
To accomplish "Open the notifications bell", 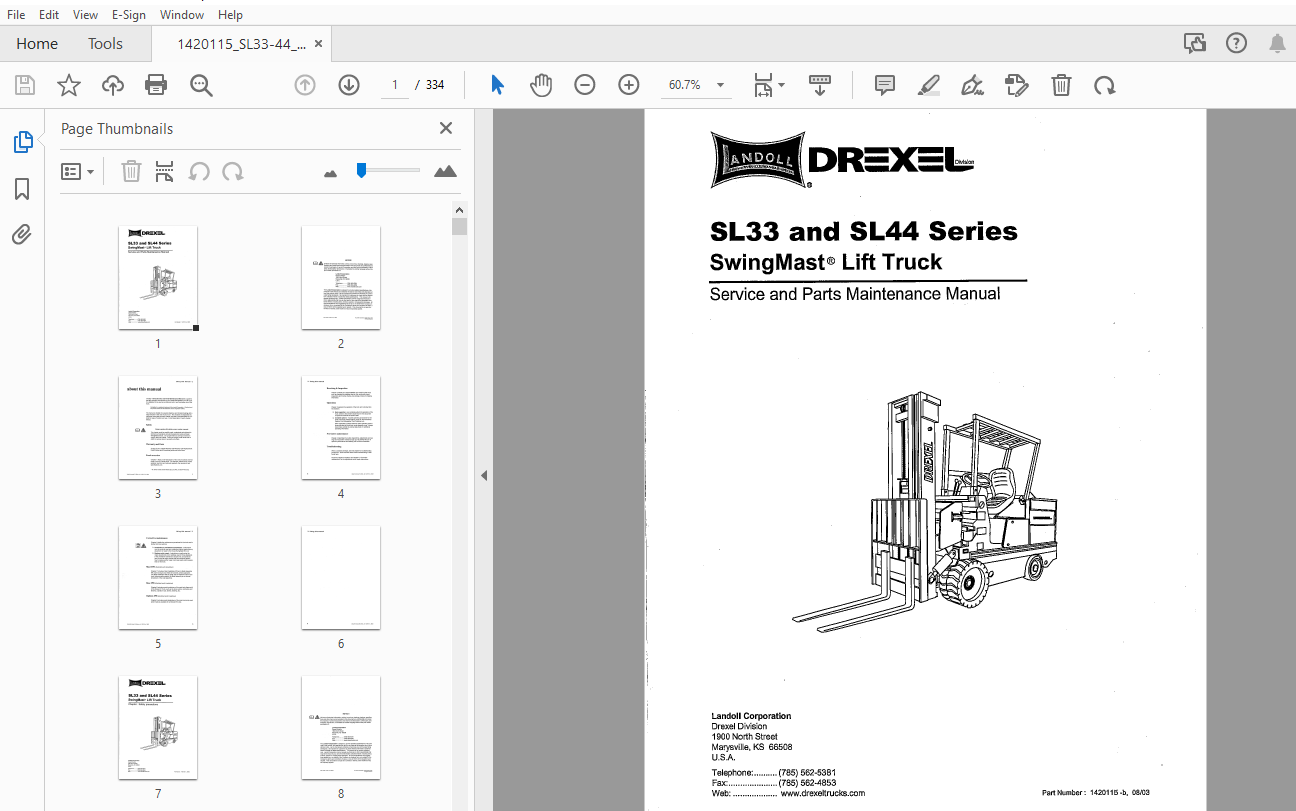I will point(1278,43).
